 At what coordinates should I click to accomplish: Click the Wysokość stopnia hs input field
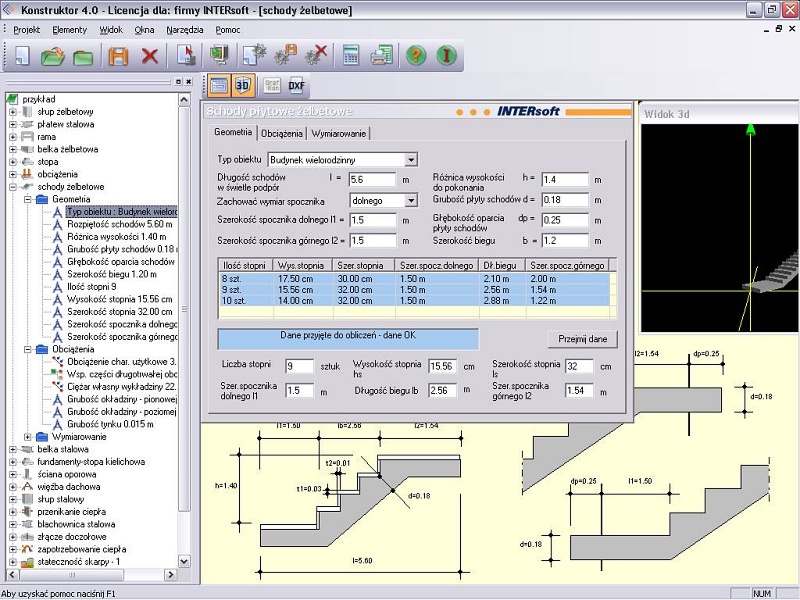(442, 366)
